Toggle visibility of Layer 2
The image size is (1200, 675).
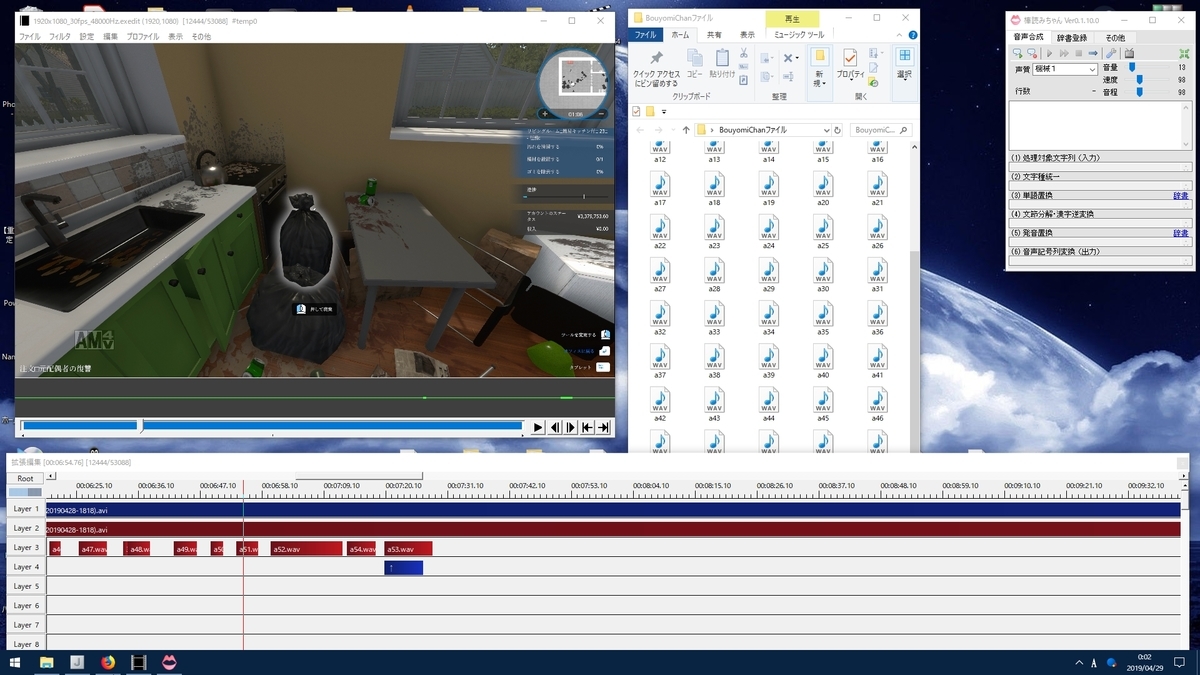click(x=26, y=528)
